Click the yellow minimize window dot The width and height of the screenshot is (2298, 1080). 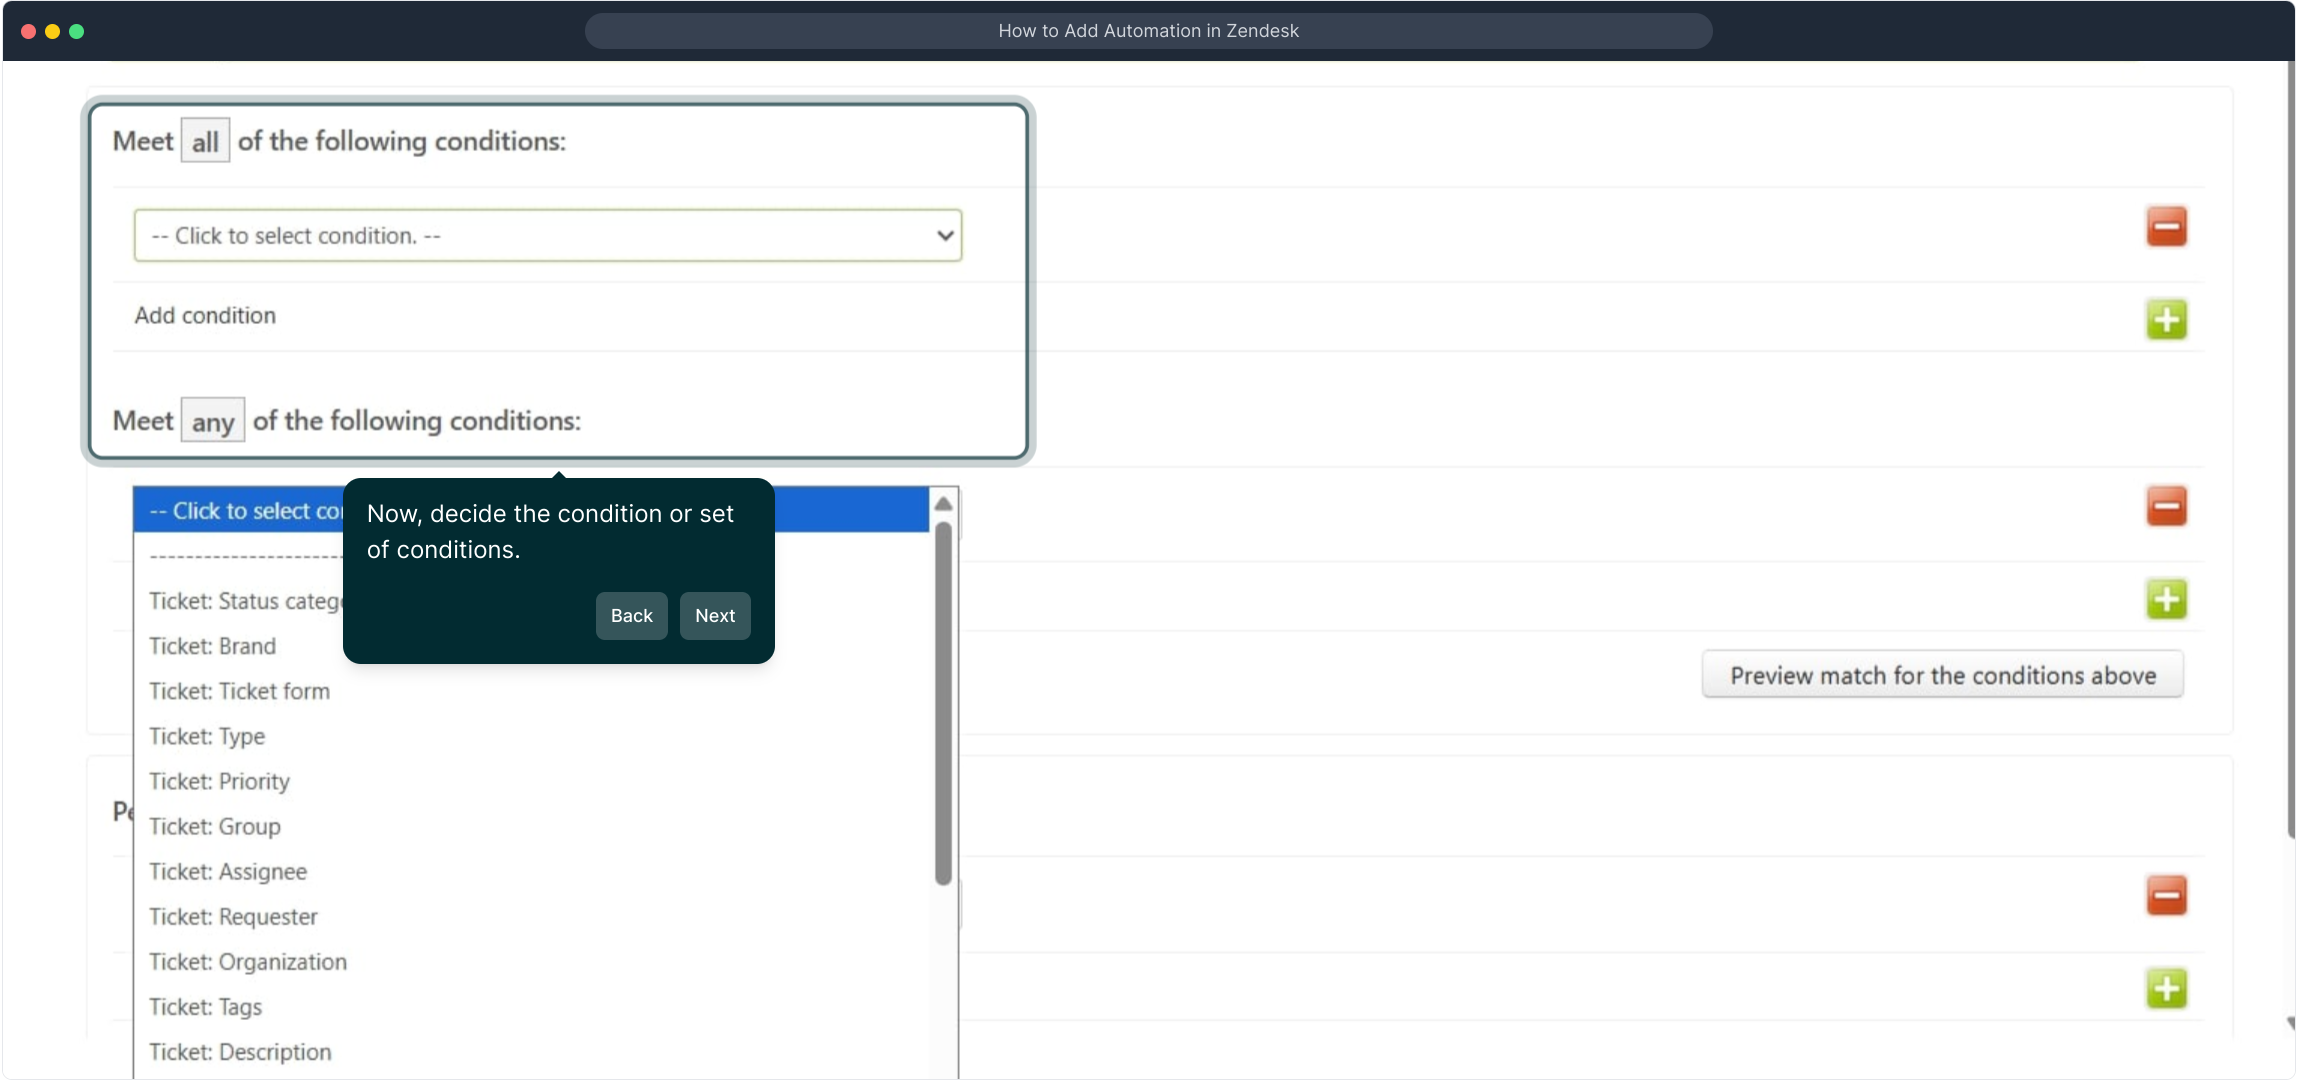pyautogui.click(x=52, y=31)
